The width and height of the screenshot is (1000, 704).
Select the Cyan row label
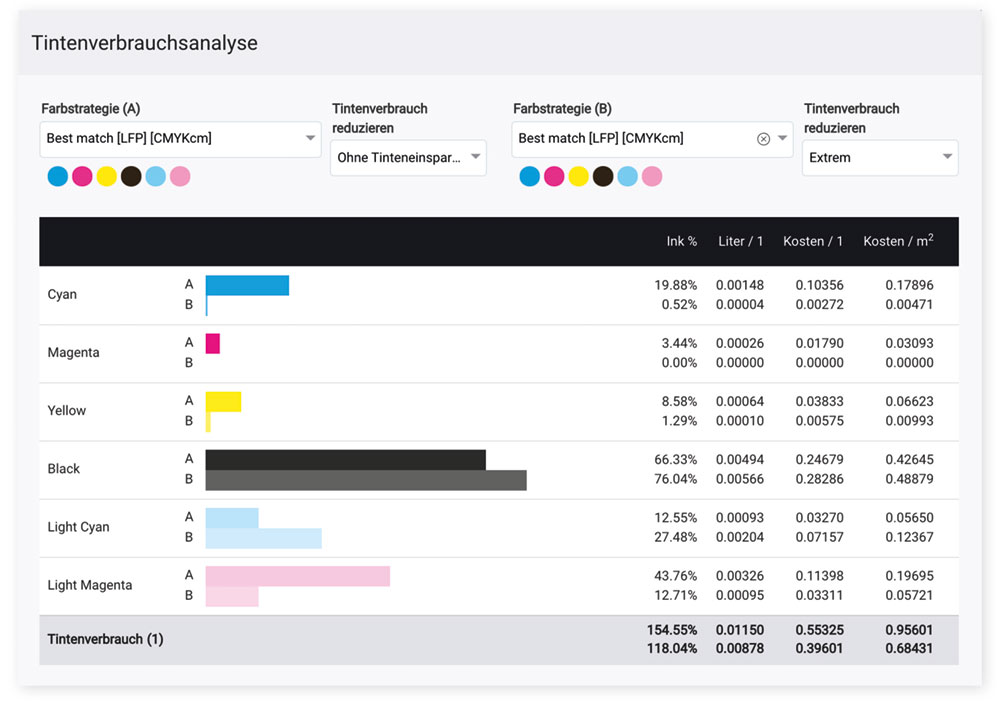coord(62,295)
